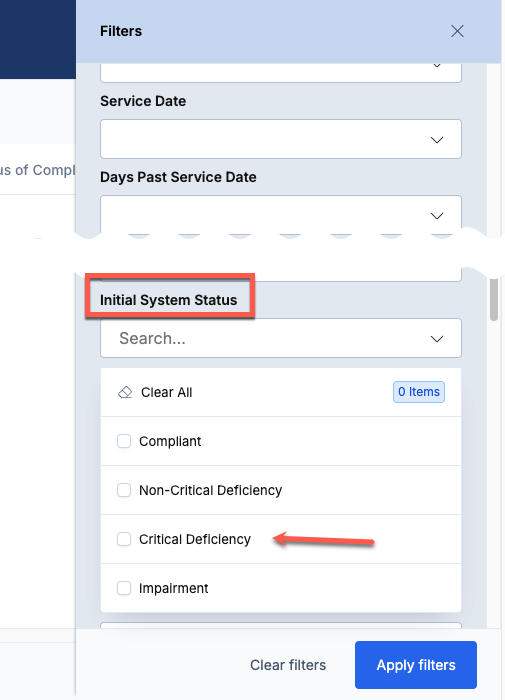This screenshot has height=700, width=505.
Task: Click the Initial System Status heading
Action: coord(168,300)
